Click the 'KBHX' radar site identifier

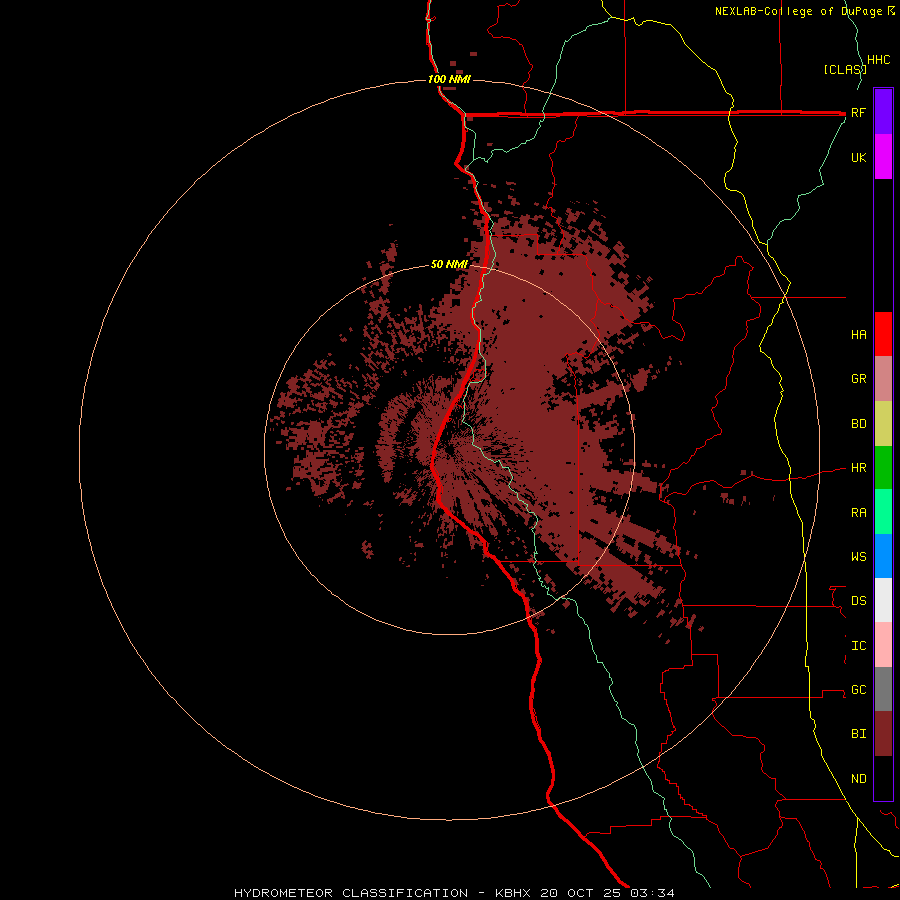513,893
